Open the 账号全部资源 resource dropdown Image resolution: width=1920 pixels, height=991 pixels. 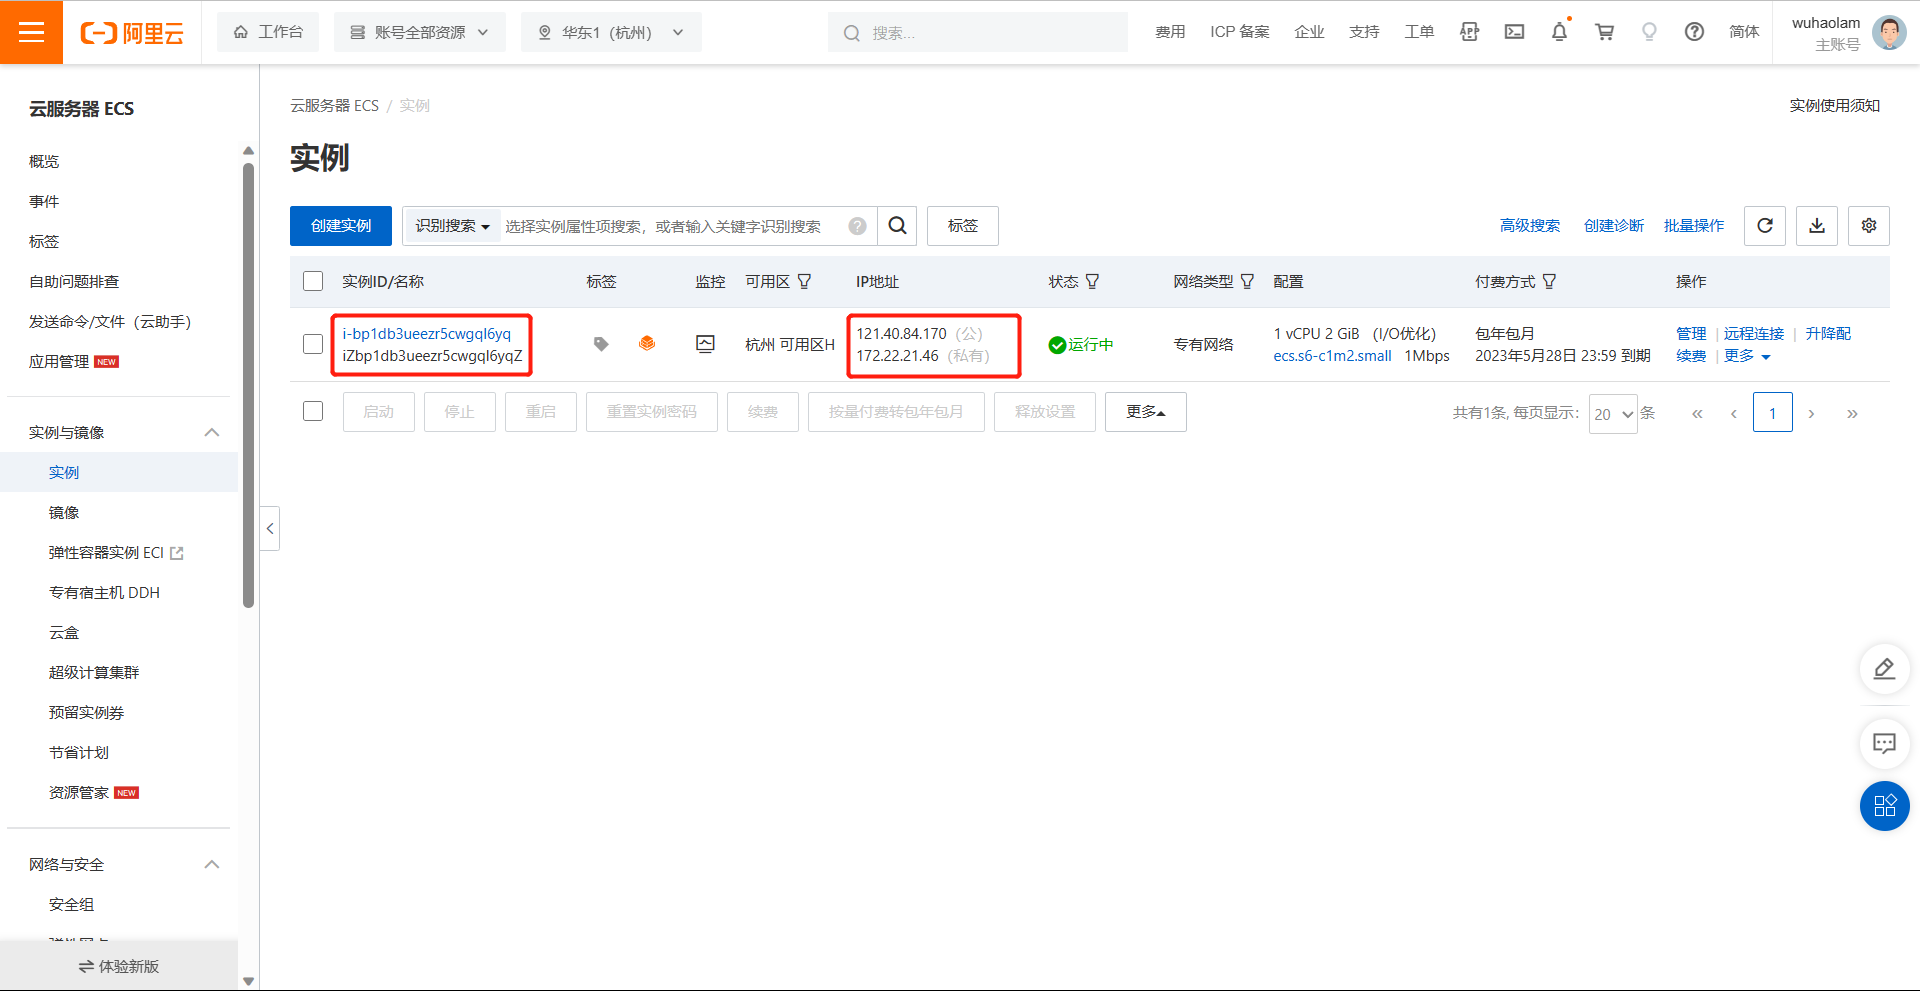420,32
